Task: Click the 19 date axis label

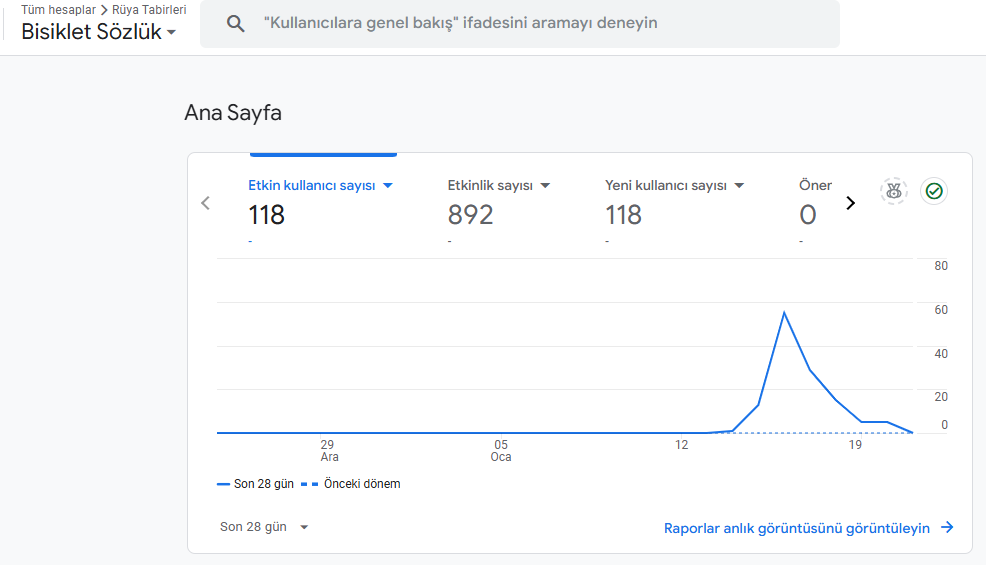Action: pos(855,445)
